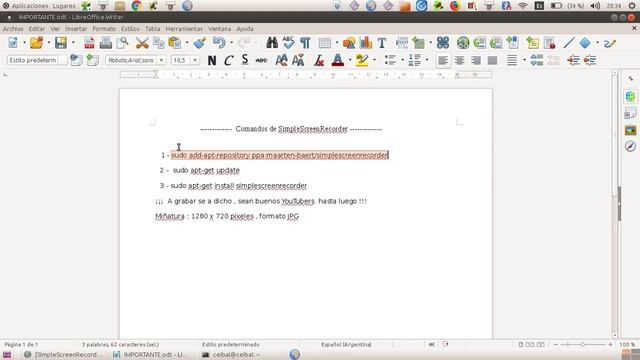
Task: Click the New document icon
Action: click(13, 42)
